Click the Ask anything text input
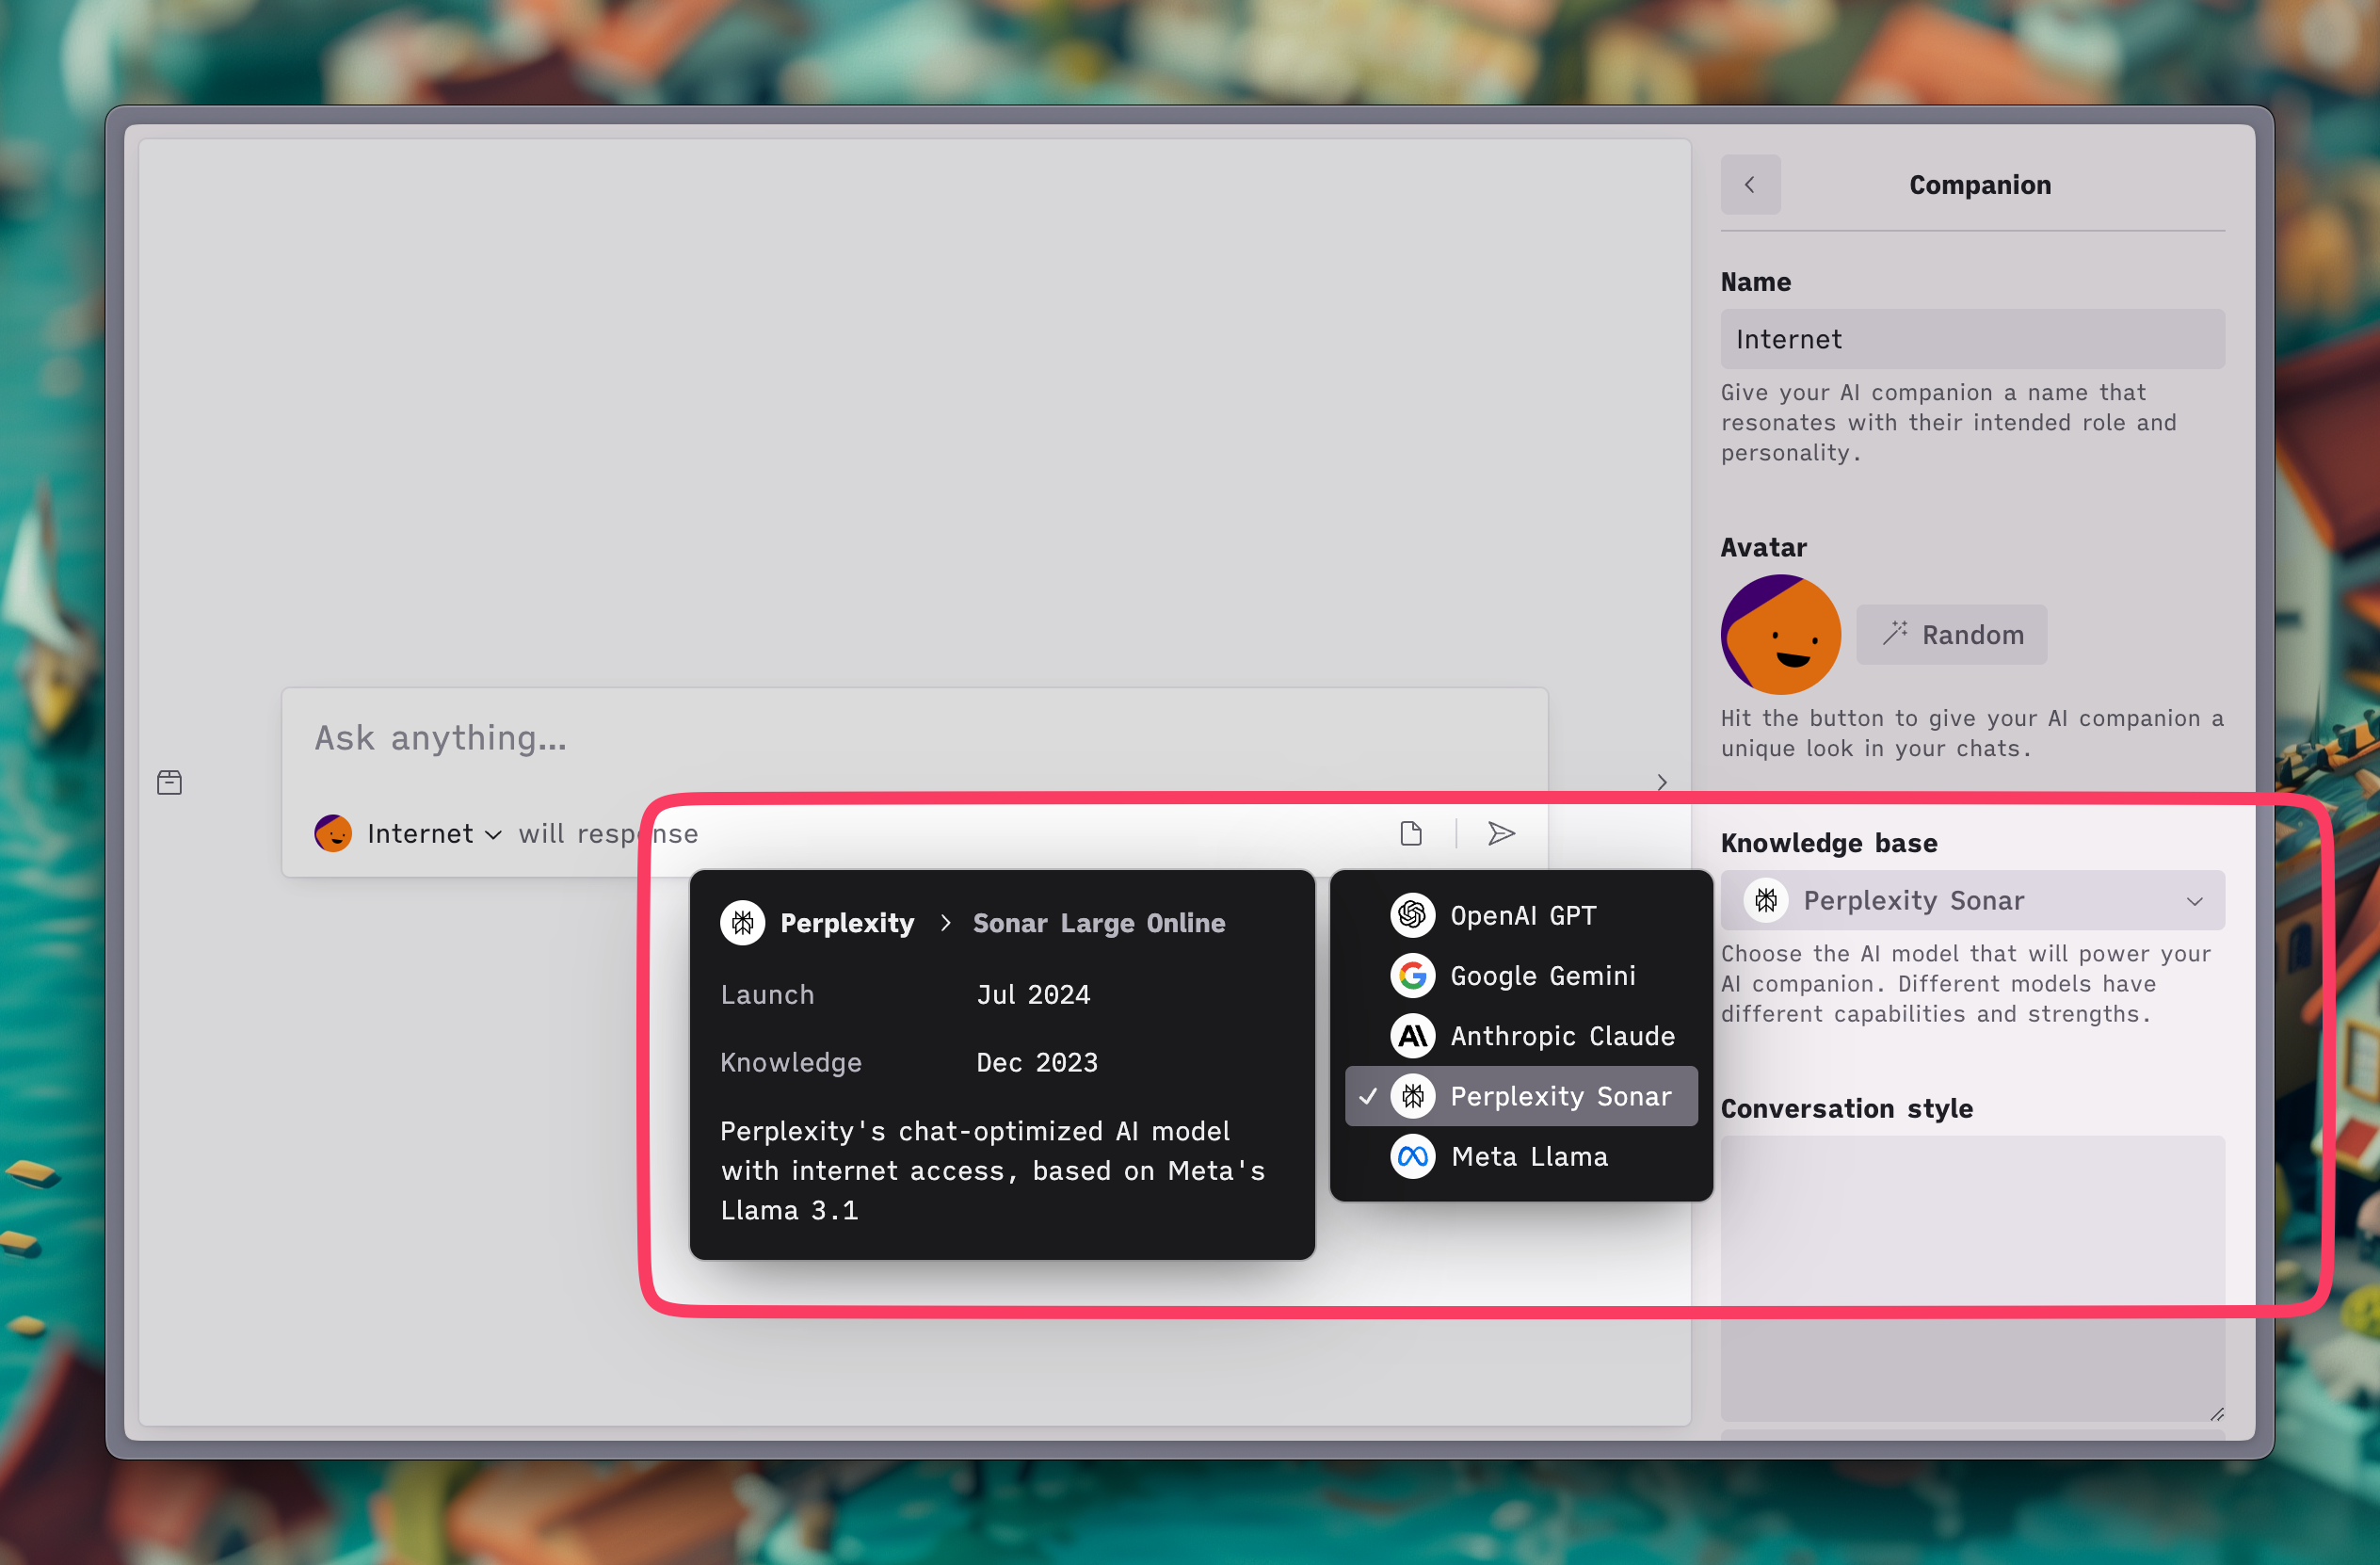 click(x=914, y=738)
